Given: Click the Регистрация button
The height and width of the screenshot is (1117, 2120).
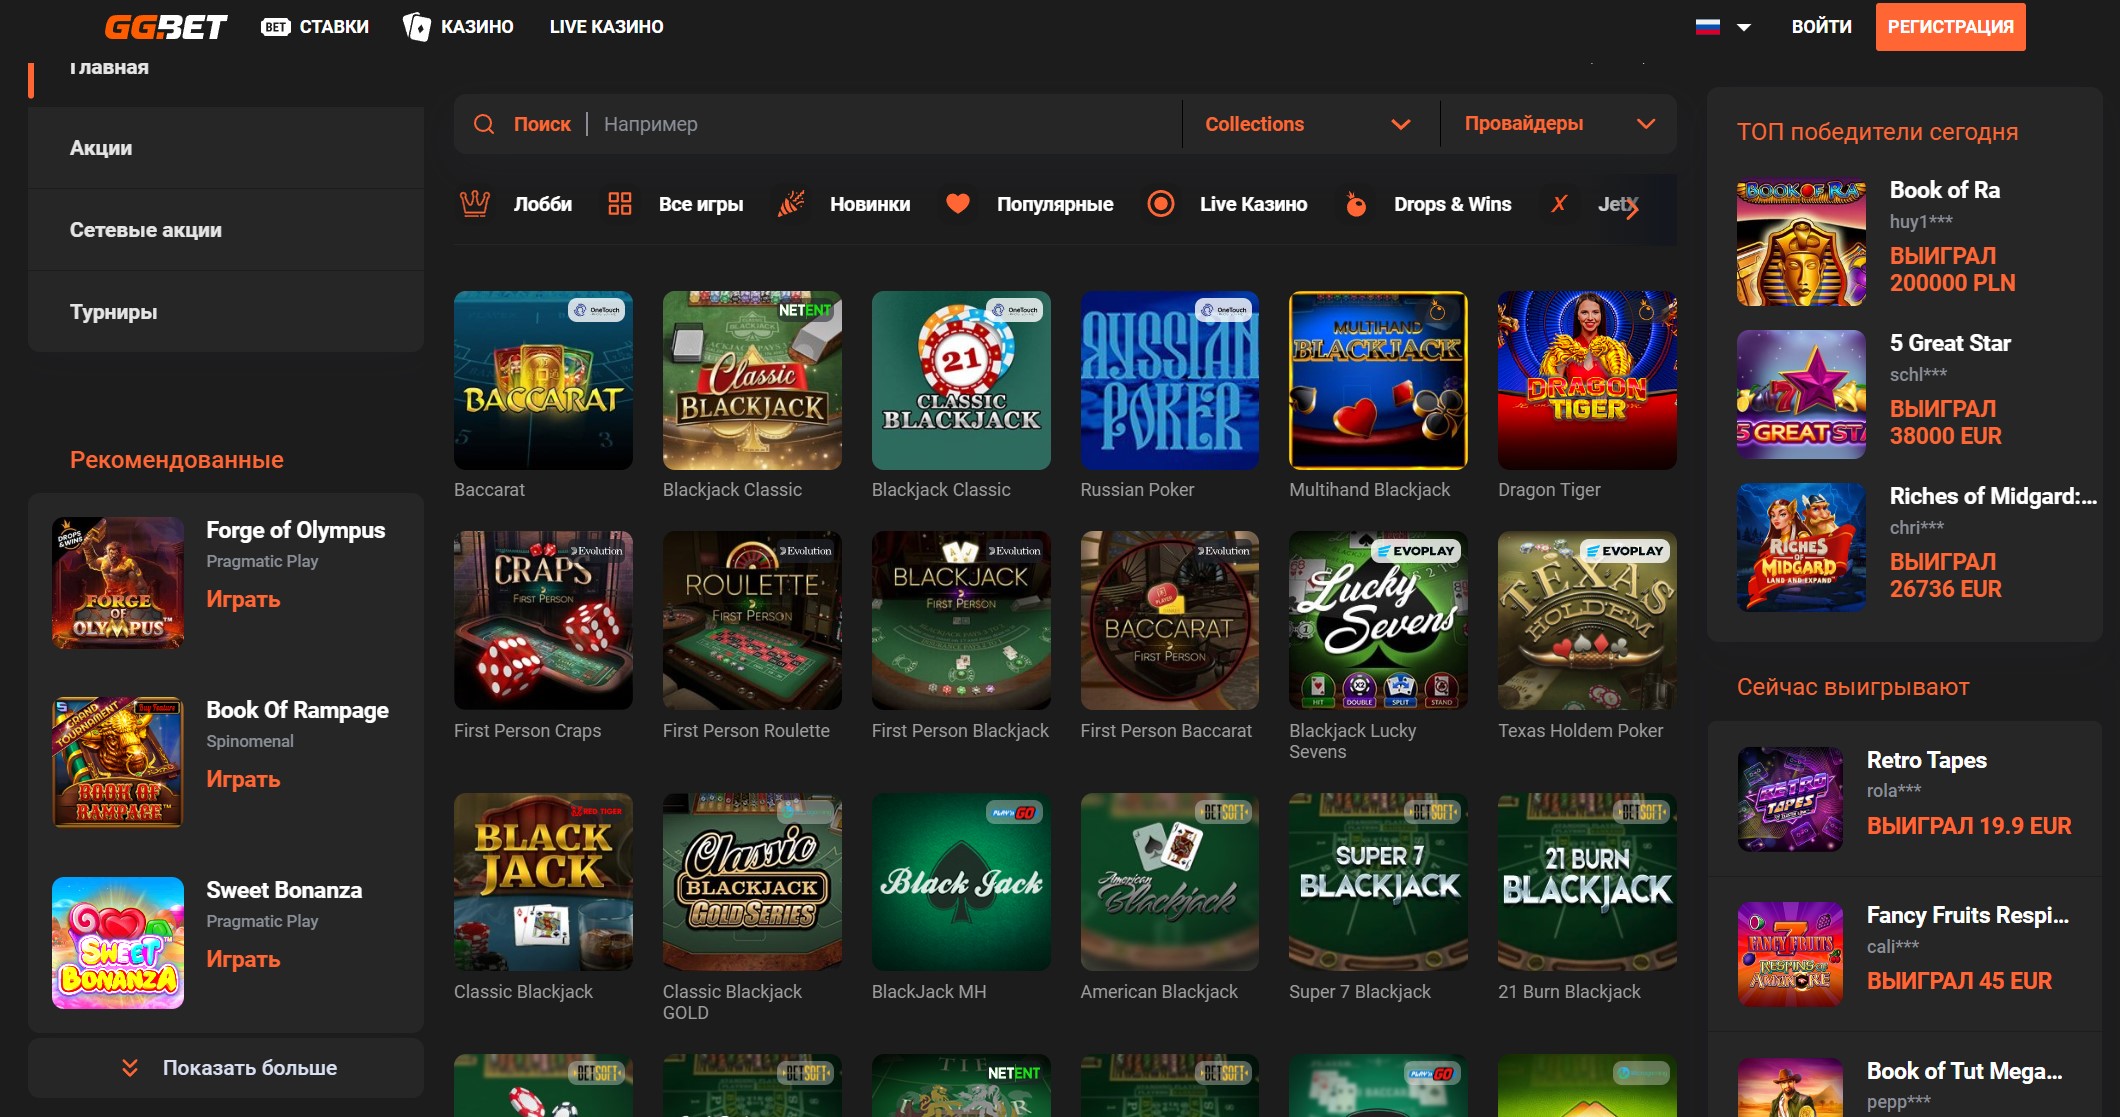Looking at the screenshot, I should click(x=1950, y=27).
